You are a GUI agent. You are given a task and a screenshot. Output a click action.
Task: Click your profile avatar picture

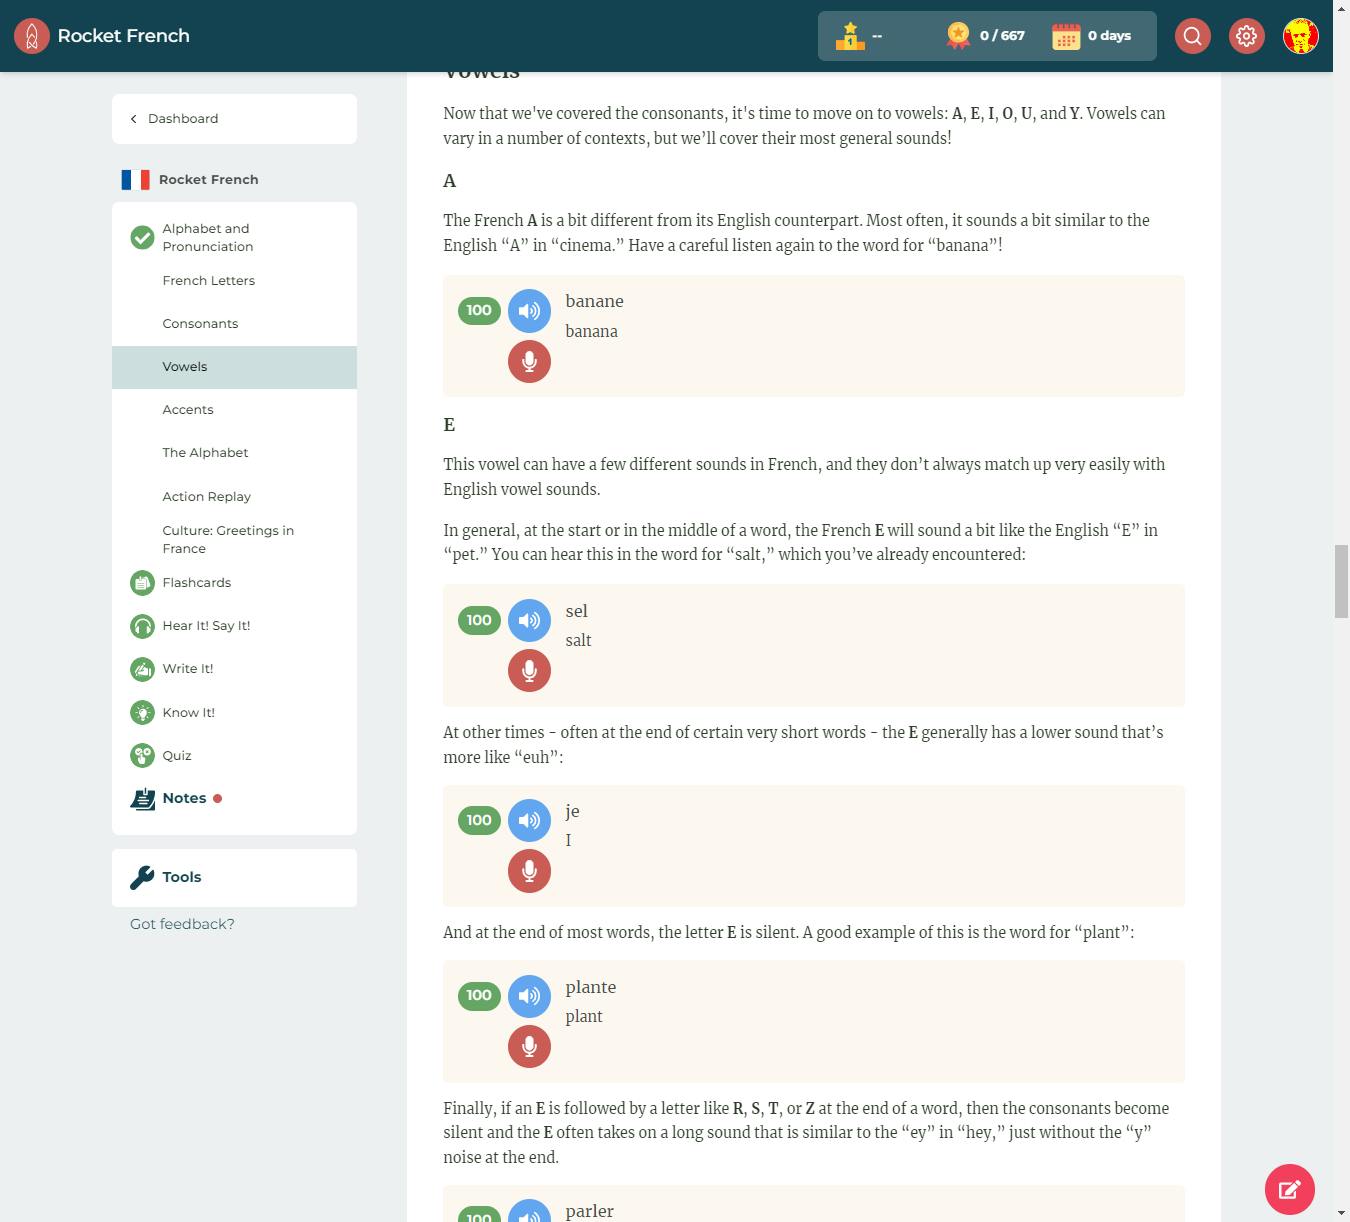coord(1300,35)
